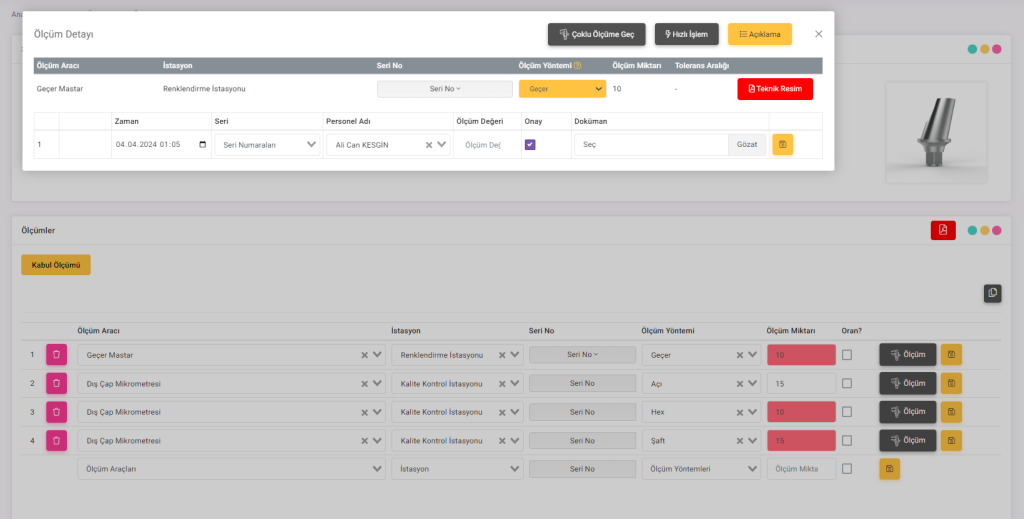Screen dimensions: 1024x519
Task: Click the Çoklu Ölçüme Geç button
Action: pos(596,34)
